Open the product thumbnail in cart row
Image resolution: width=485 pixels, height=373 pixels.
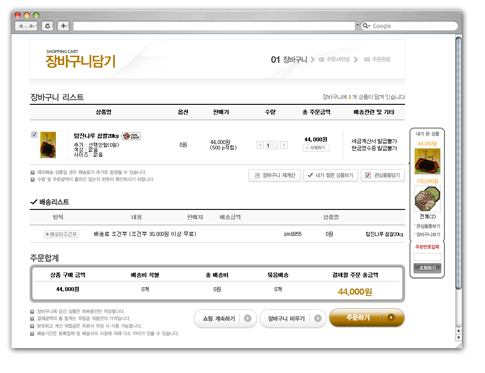tap(48, 145)
